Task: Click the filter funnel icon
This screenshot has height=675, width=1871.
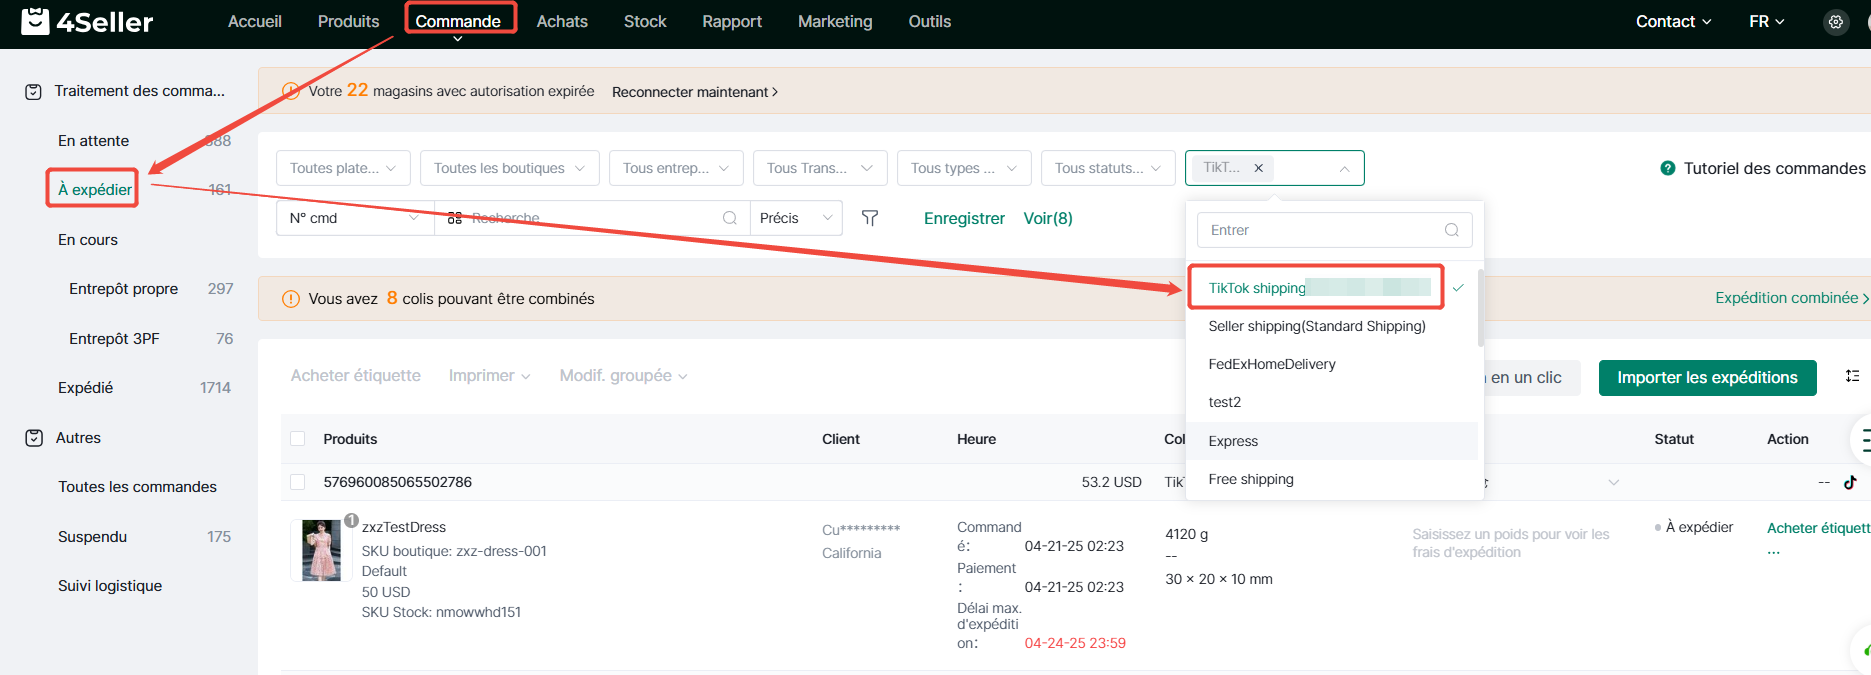Action: [x=870, y=218]
